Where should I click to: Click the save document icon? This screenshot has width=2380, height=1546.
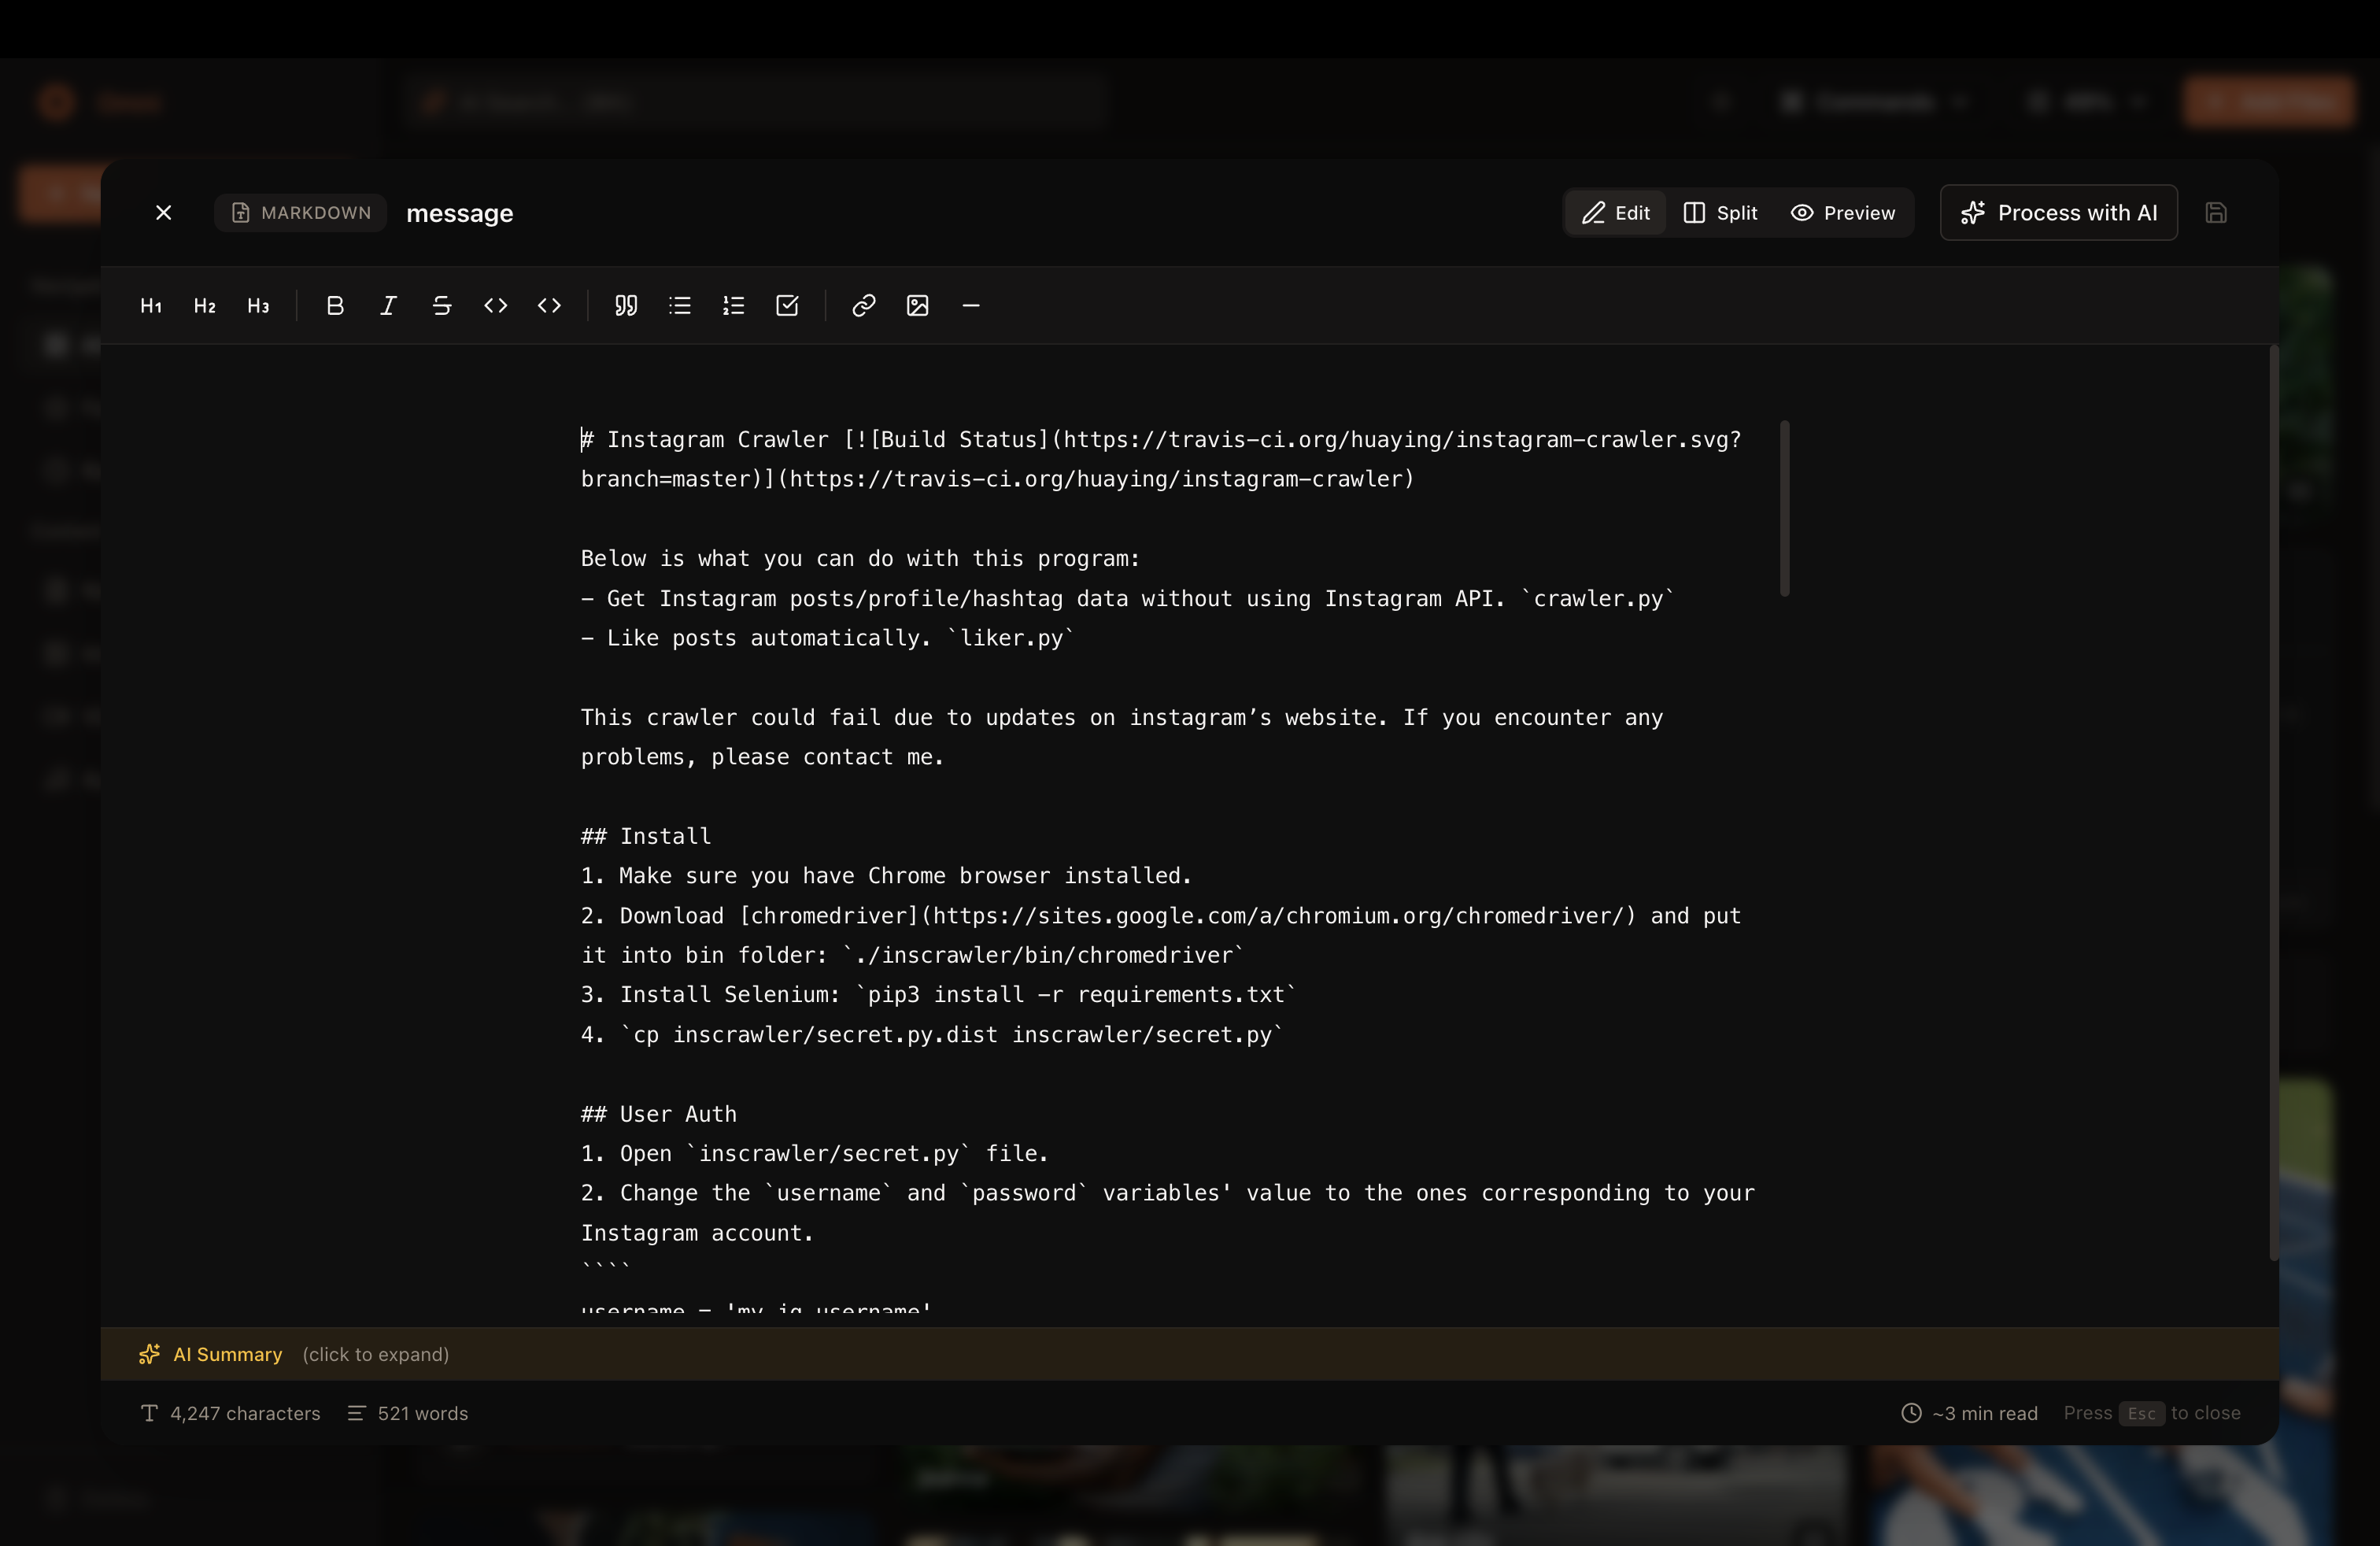[2216, 213]
